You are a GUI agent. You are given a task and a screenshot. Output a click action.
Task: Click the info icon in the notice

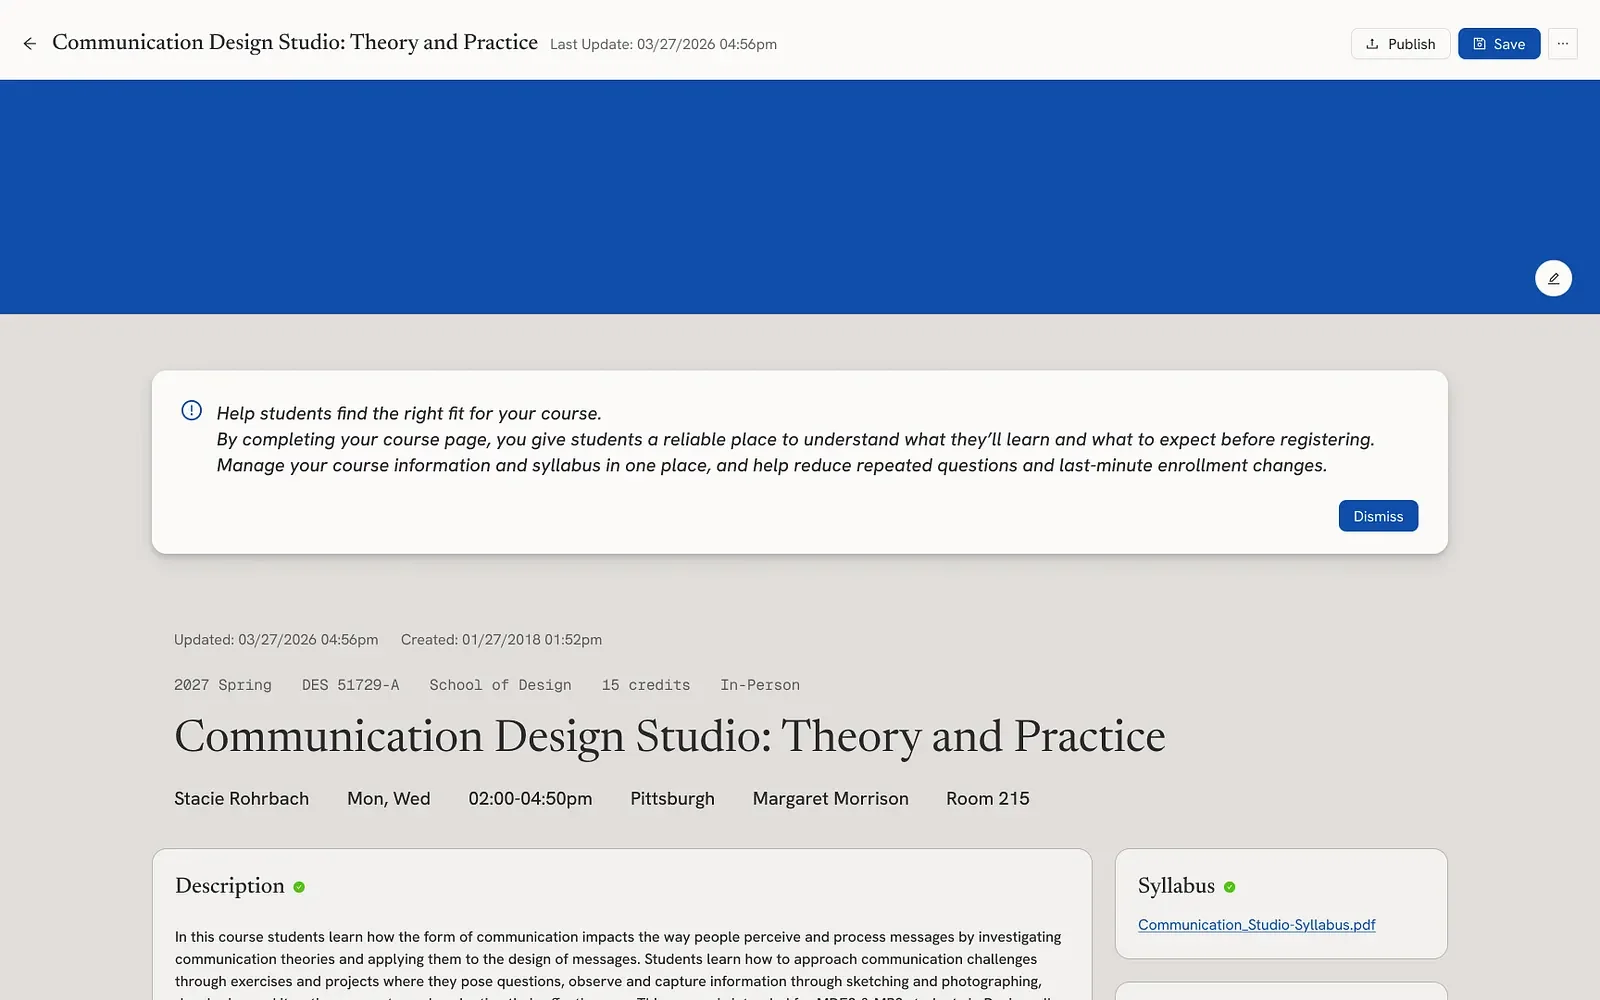(x=192, y=411)
